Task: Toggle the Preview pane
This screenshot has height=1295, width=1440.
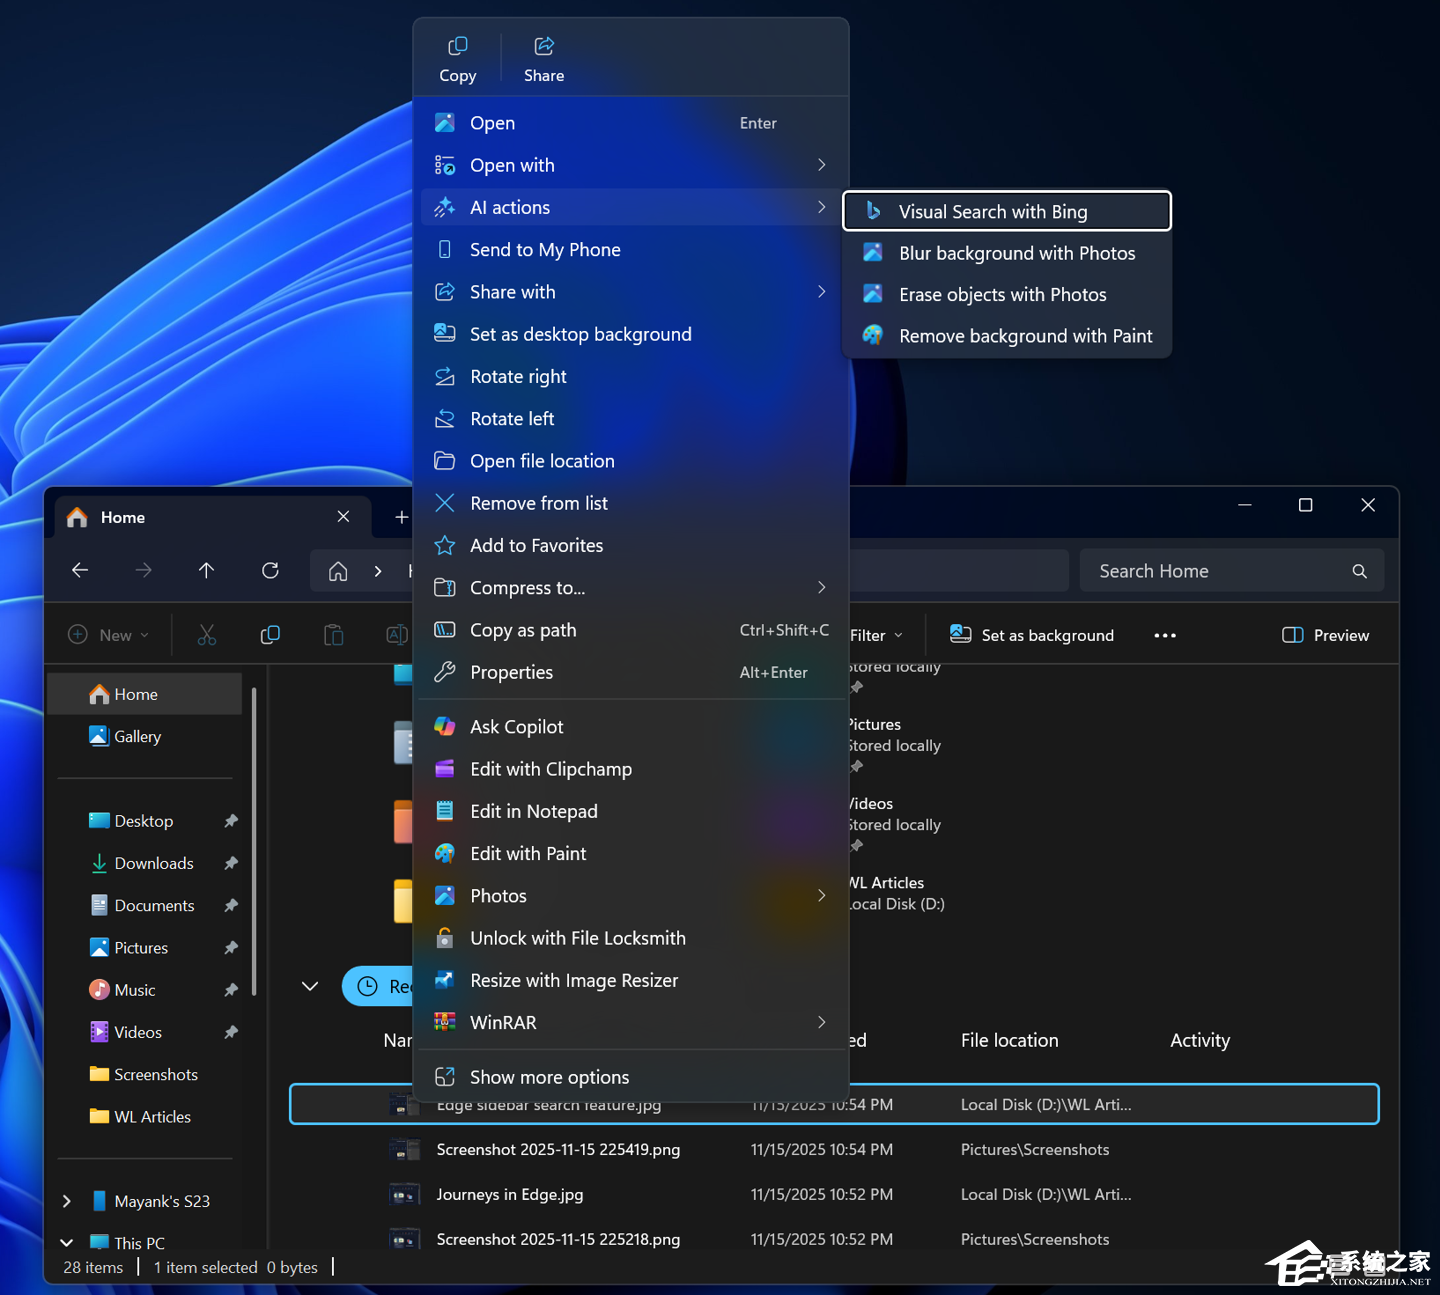Action: coord(1325,635)
